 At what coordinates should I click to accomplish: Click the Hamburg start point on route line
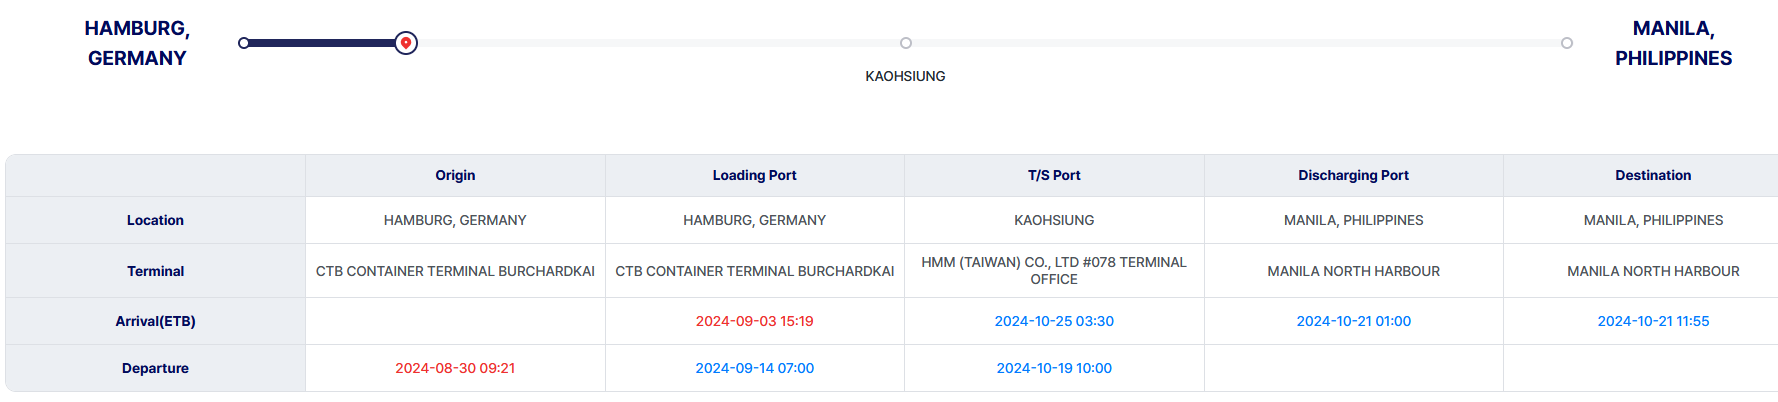point(244,43)
